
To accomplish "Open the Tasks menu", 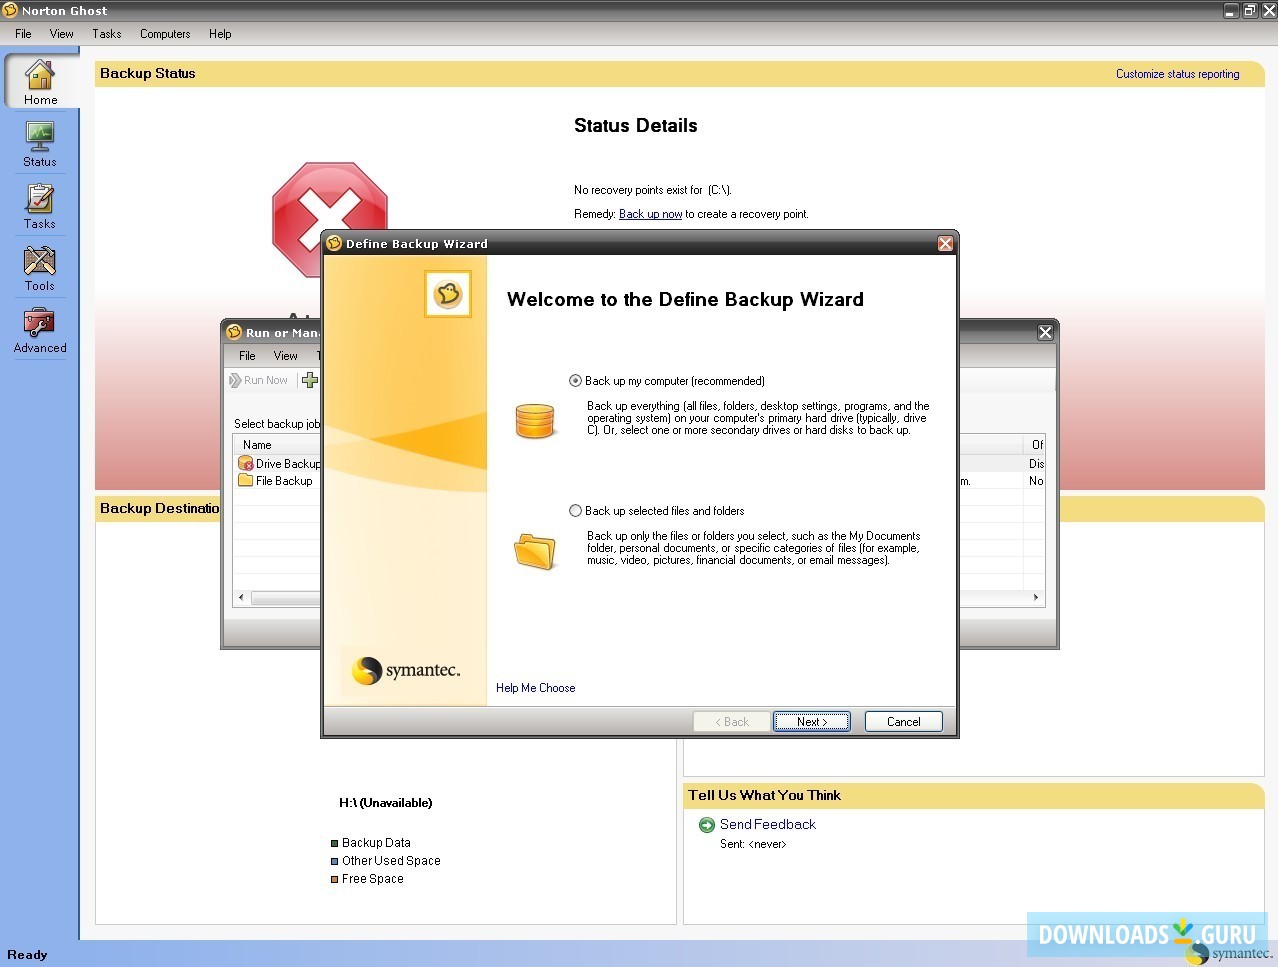I will point(107,34).
